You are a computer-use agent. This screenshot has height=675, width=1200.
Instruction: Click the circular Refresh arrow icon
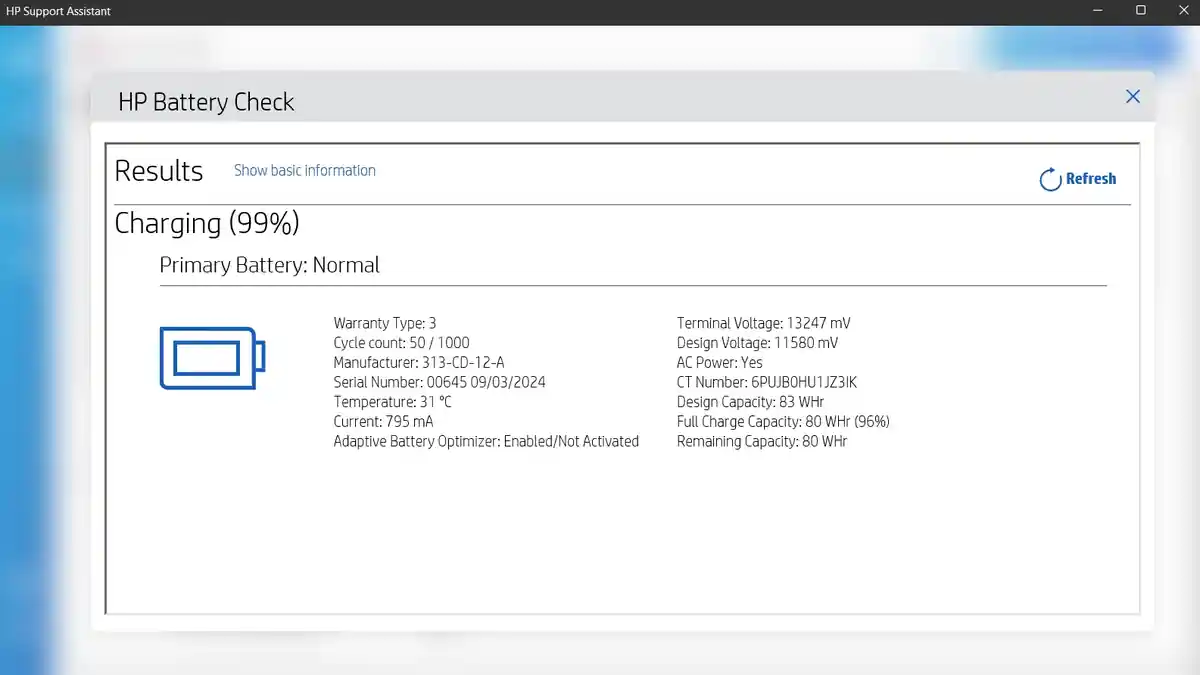1050,180
